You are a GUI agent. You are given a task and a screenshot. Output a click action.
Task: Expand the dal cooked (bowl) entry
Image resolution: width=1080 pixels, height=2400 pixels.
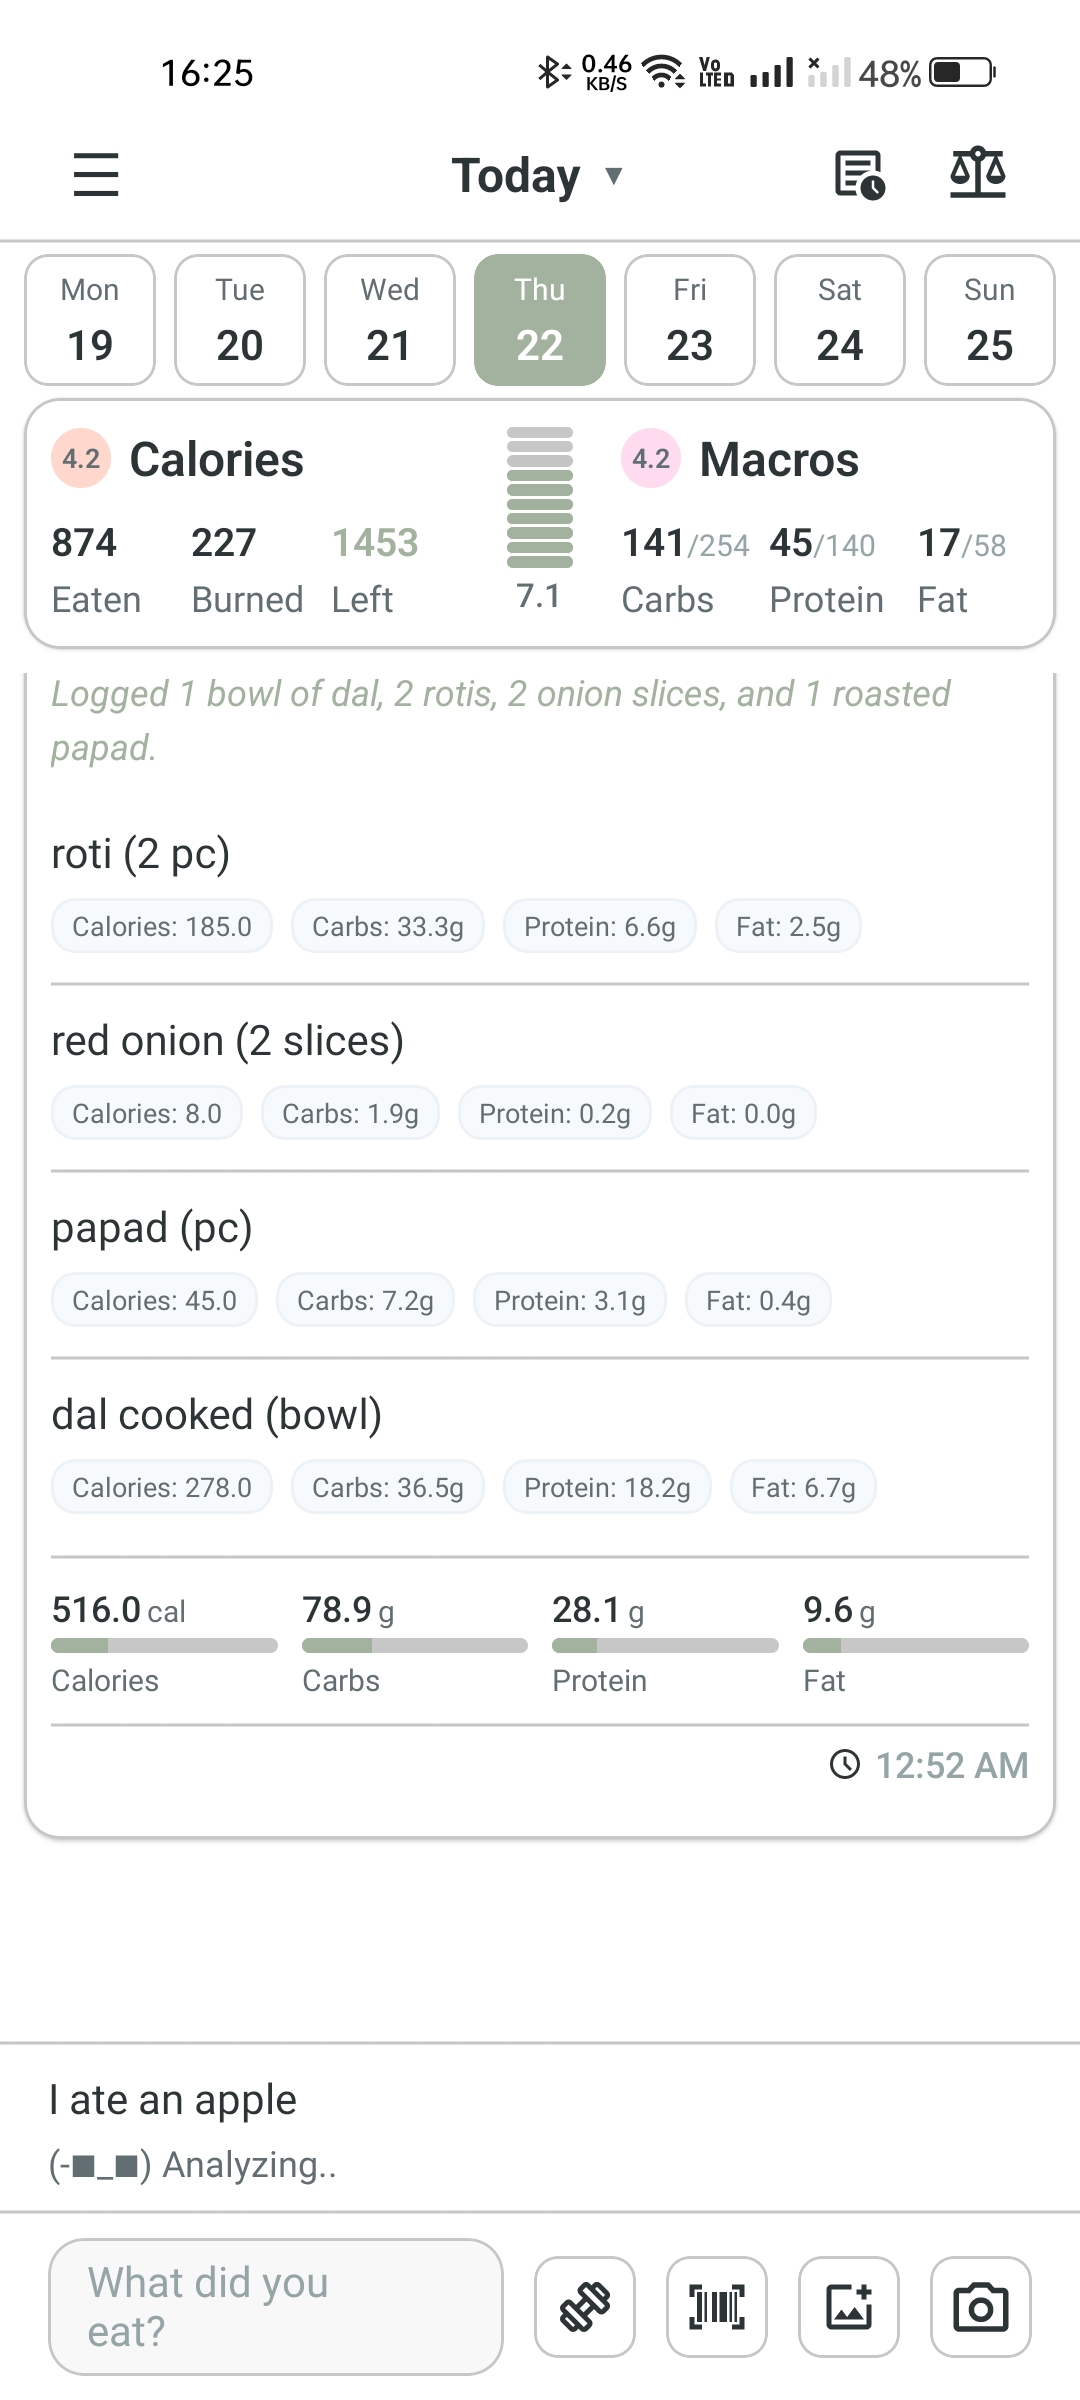tap(217, 1414)
